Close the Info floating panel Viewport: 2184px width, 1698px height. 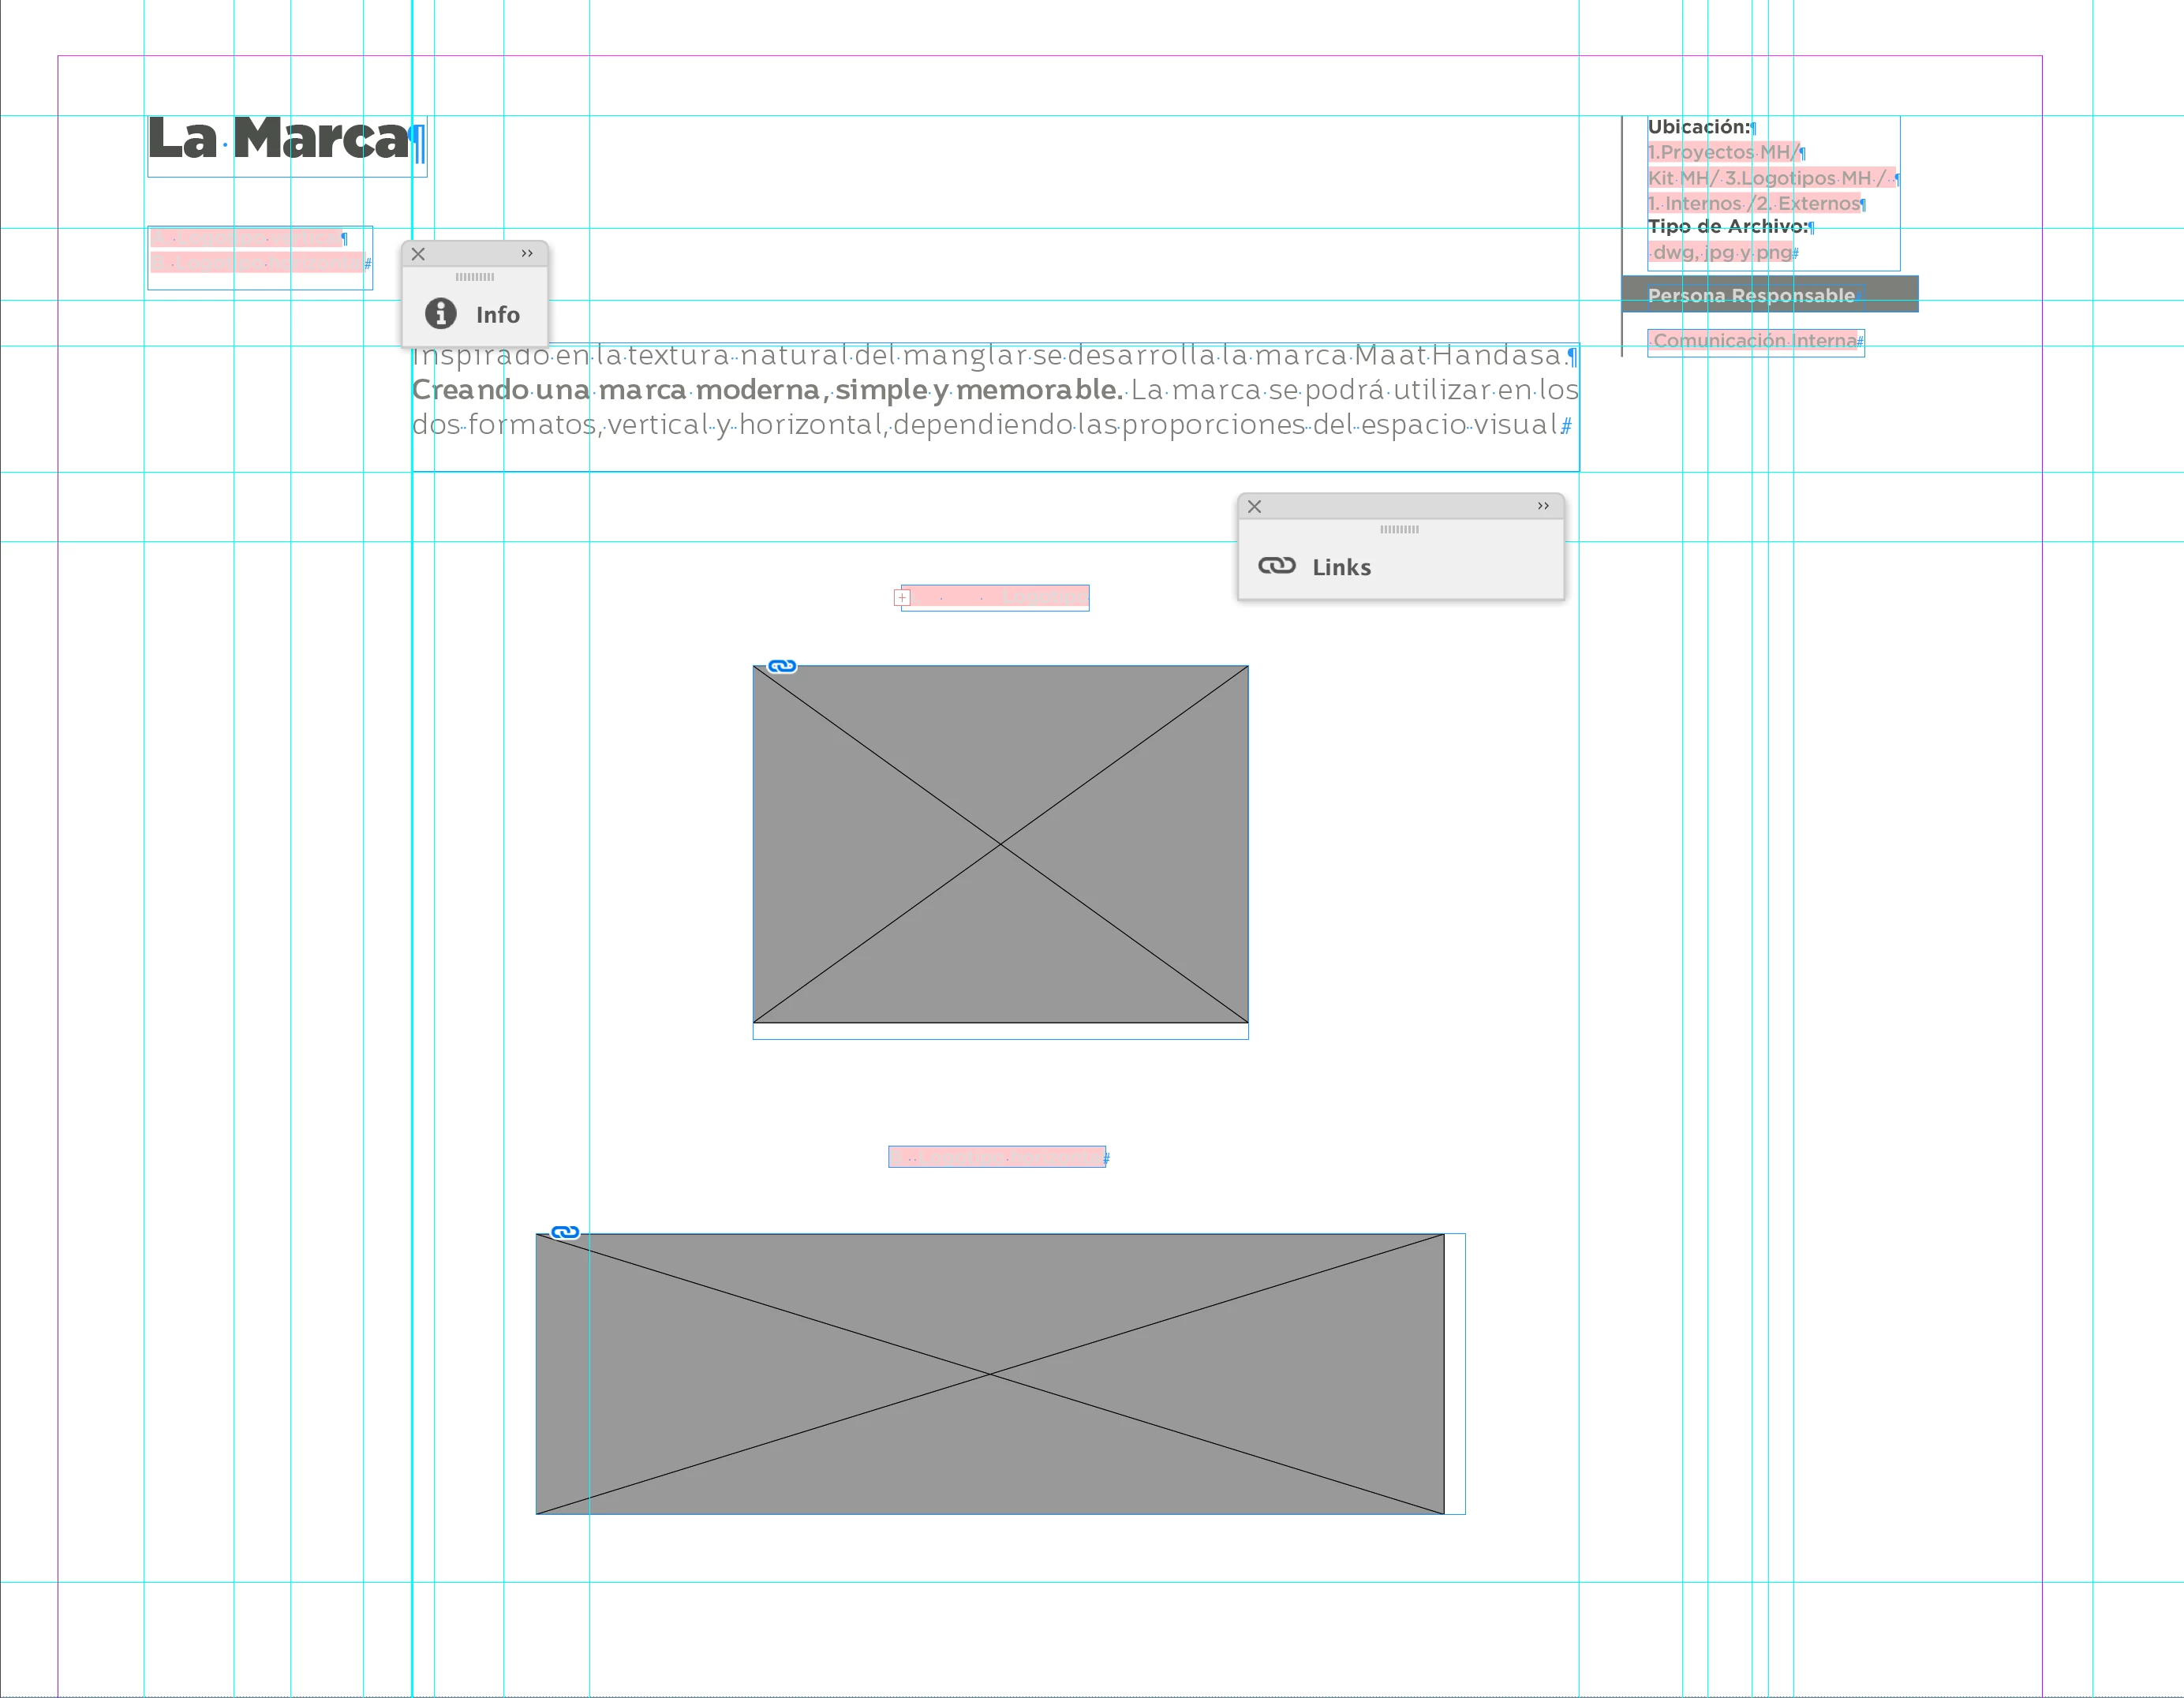(418, 254)
